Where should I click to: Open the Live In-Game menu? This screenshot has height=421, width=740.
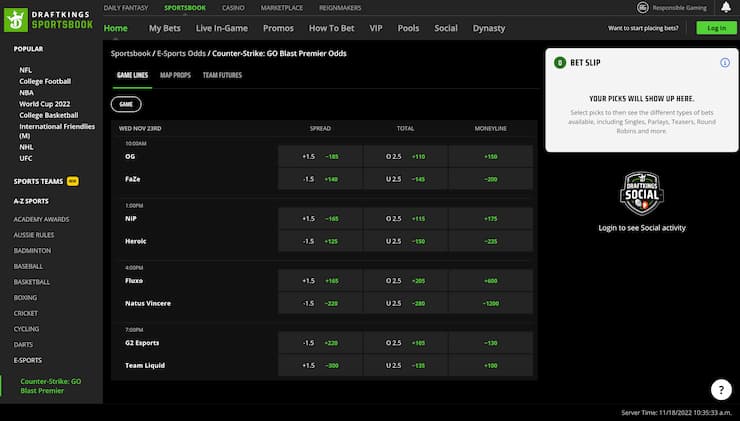223,28
